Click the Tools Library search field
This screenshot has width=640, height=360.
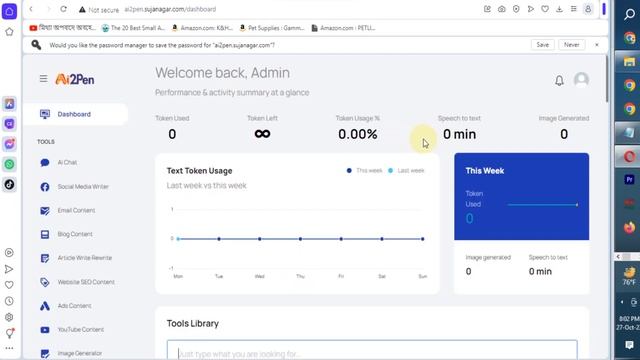point(372,350)
